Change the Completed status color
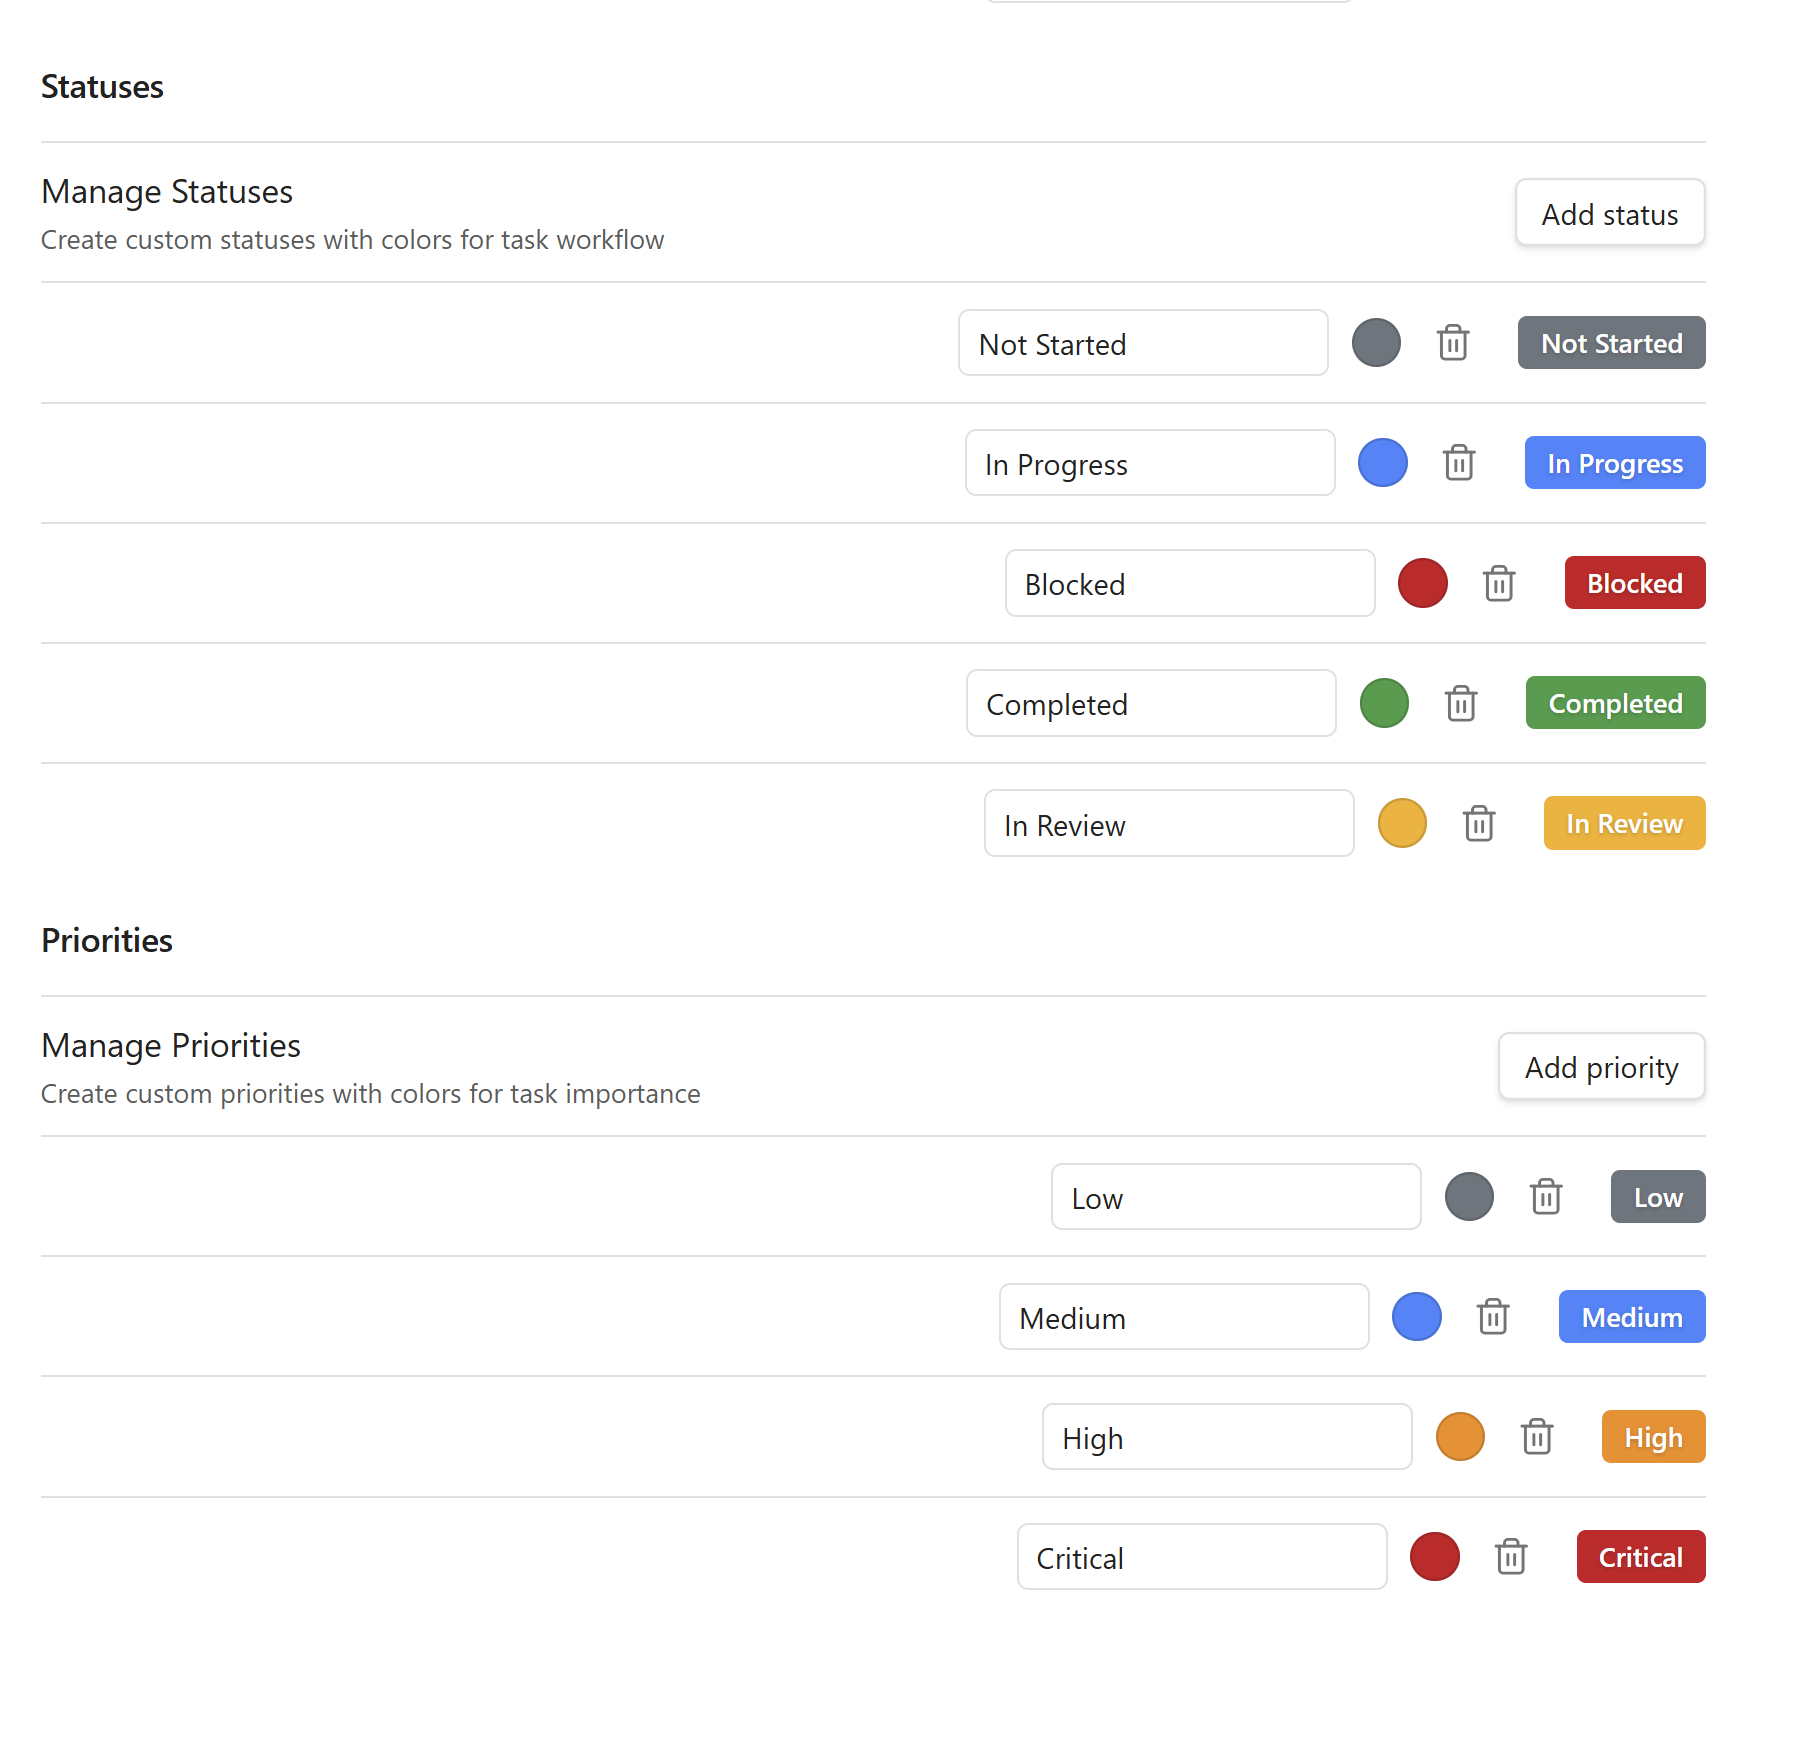 coord(1384,703)
